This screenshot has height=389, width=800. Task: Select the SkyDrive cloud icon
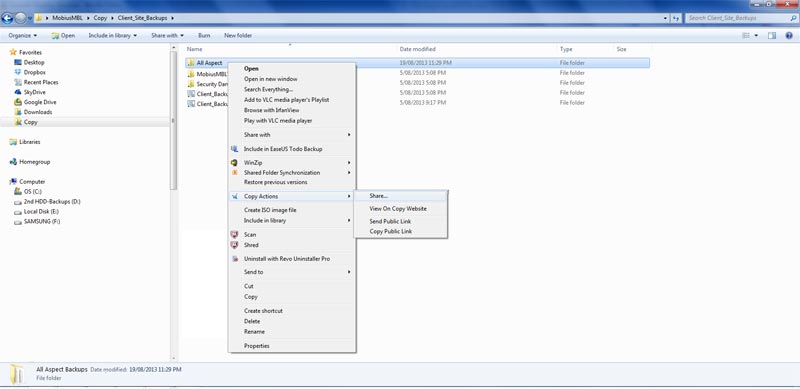click(x=18, y=92)
